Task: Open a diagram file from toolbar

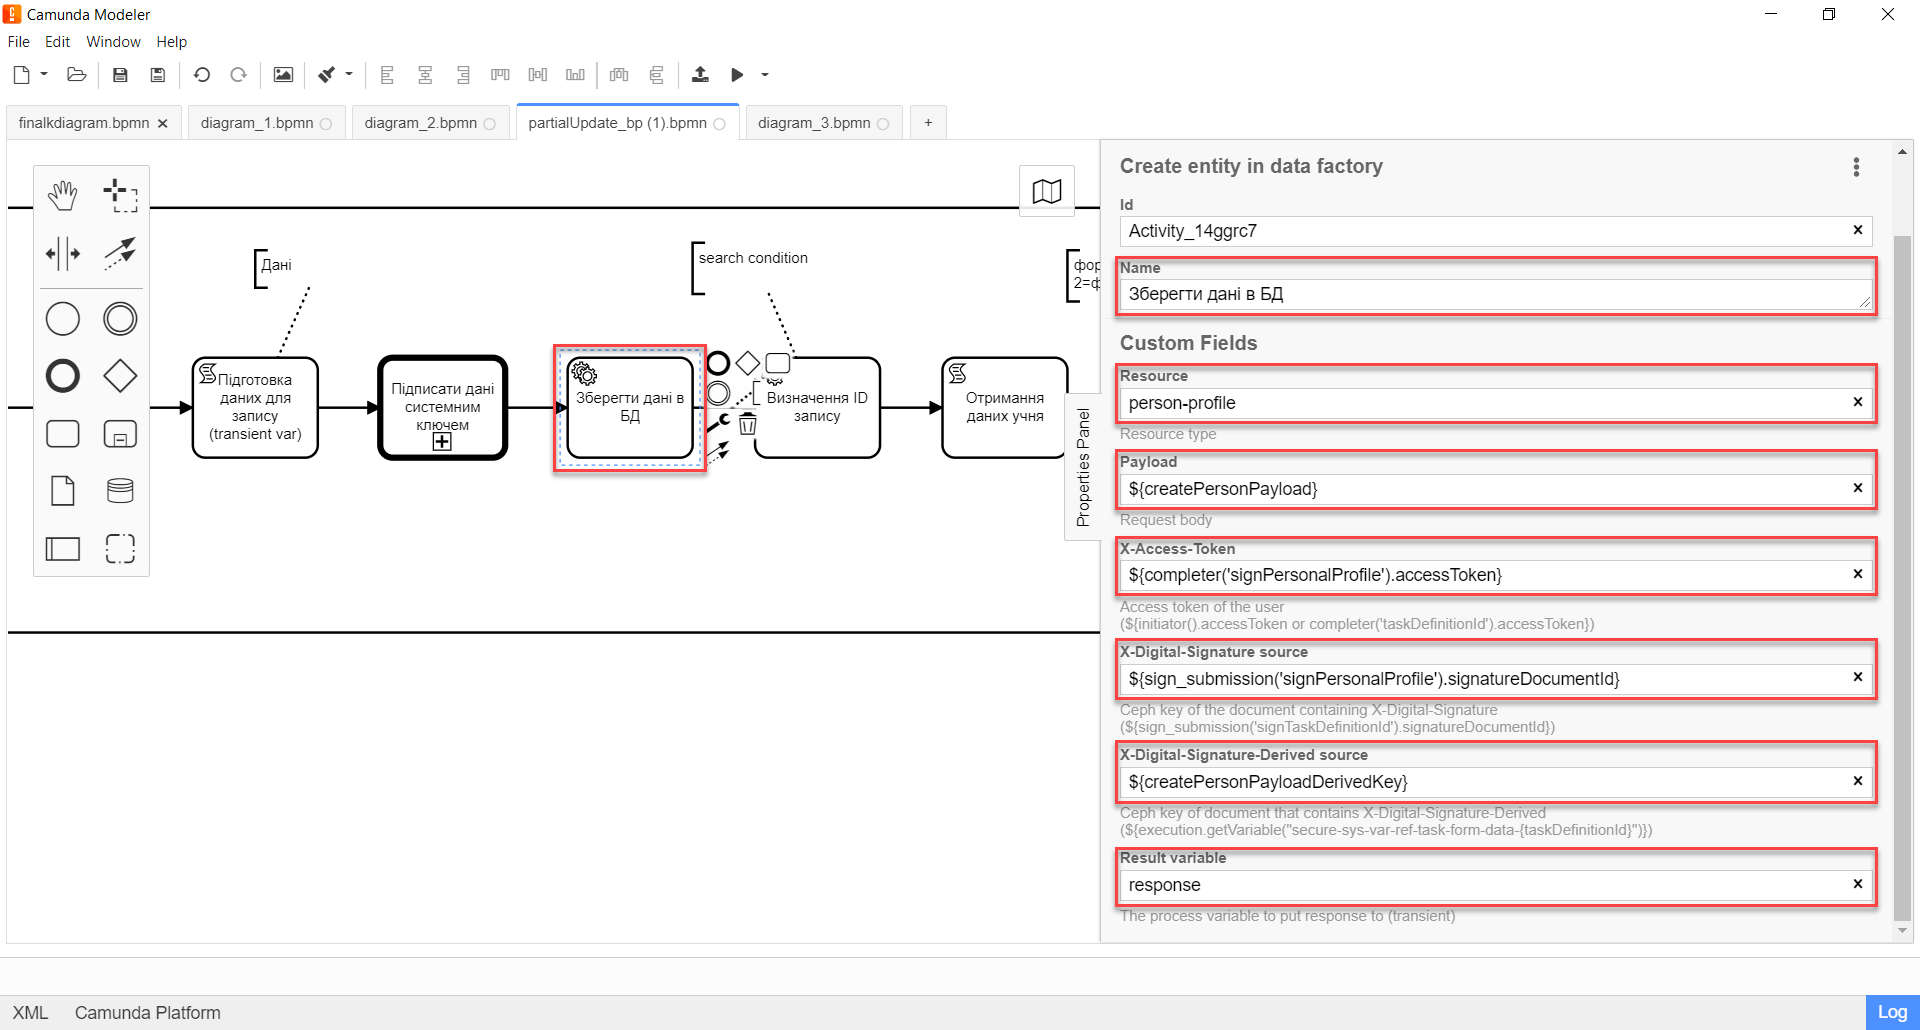Action: pyautogui.click(x=76, y=75)
